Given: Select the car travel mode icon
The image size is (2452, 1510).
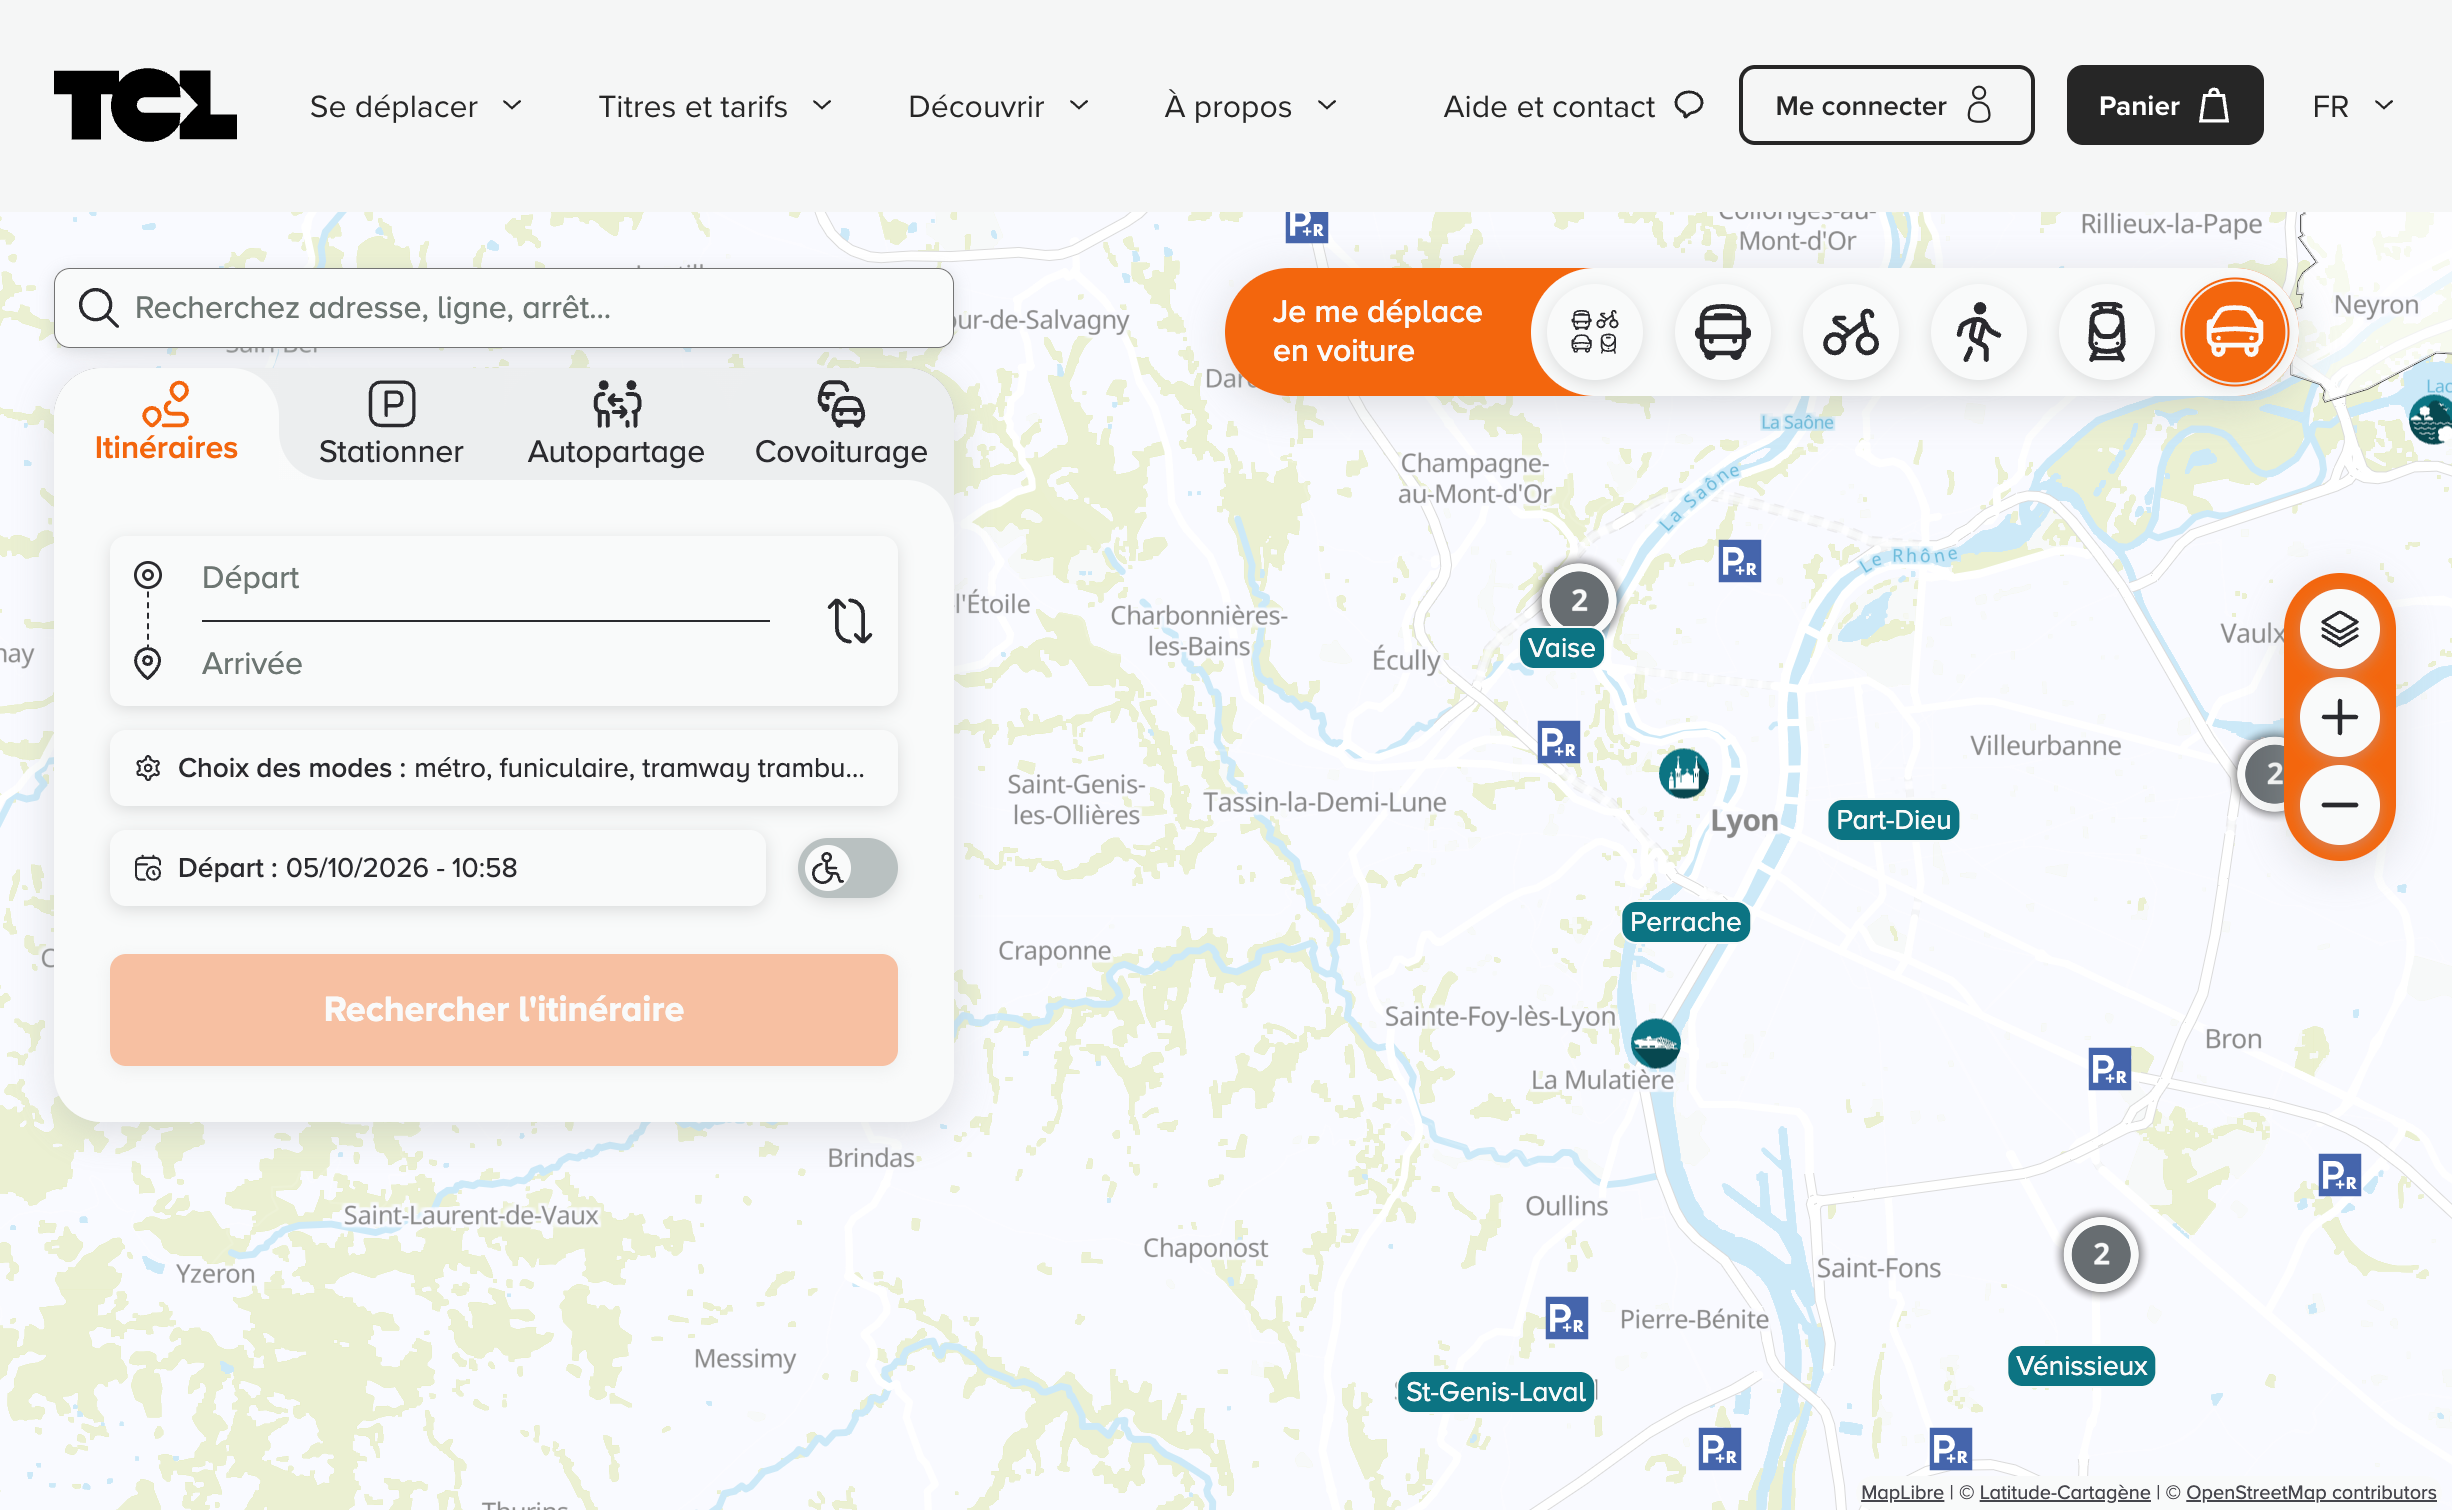Looking at the screenshot, I should [x=2234, y=332].
